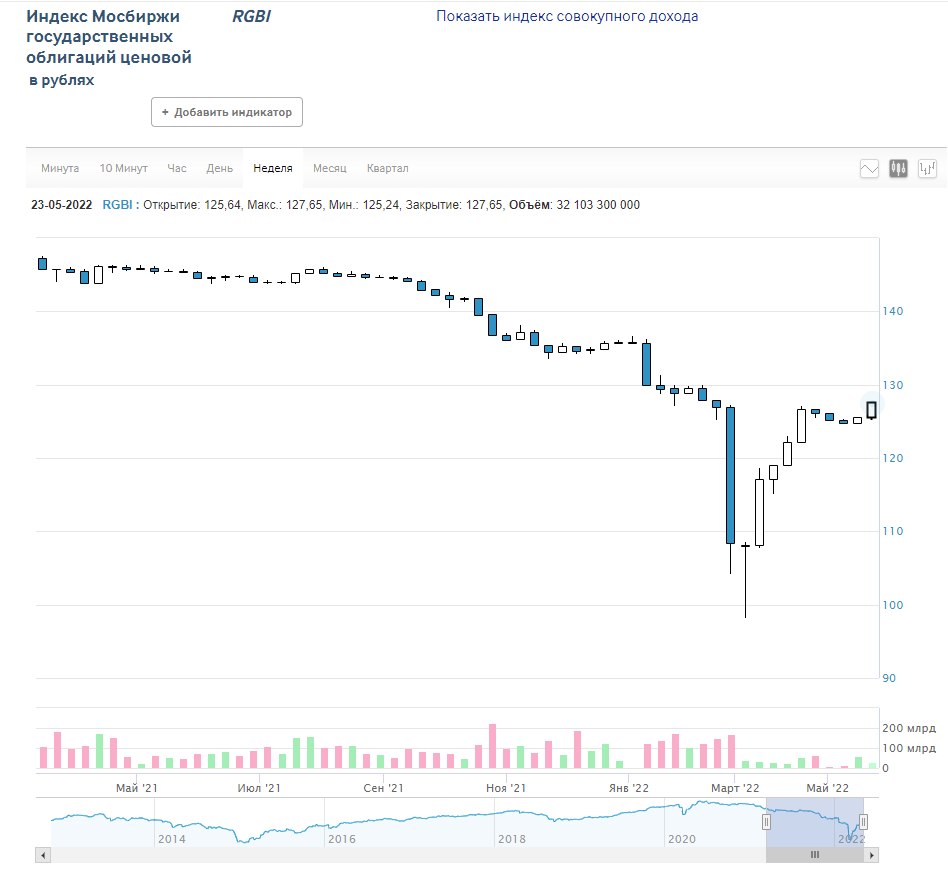Click the 130 price axis label
The image size is (948, 888).
click(x=893, y=385)
